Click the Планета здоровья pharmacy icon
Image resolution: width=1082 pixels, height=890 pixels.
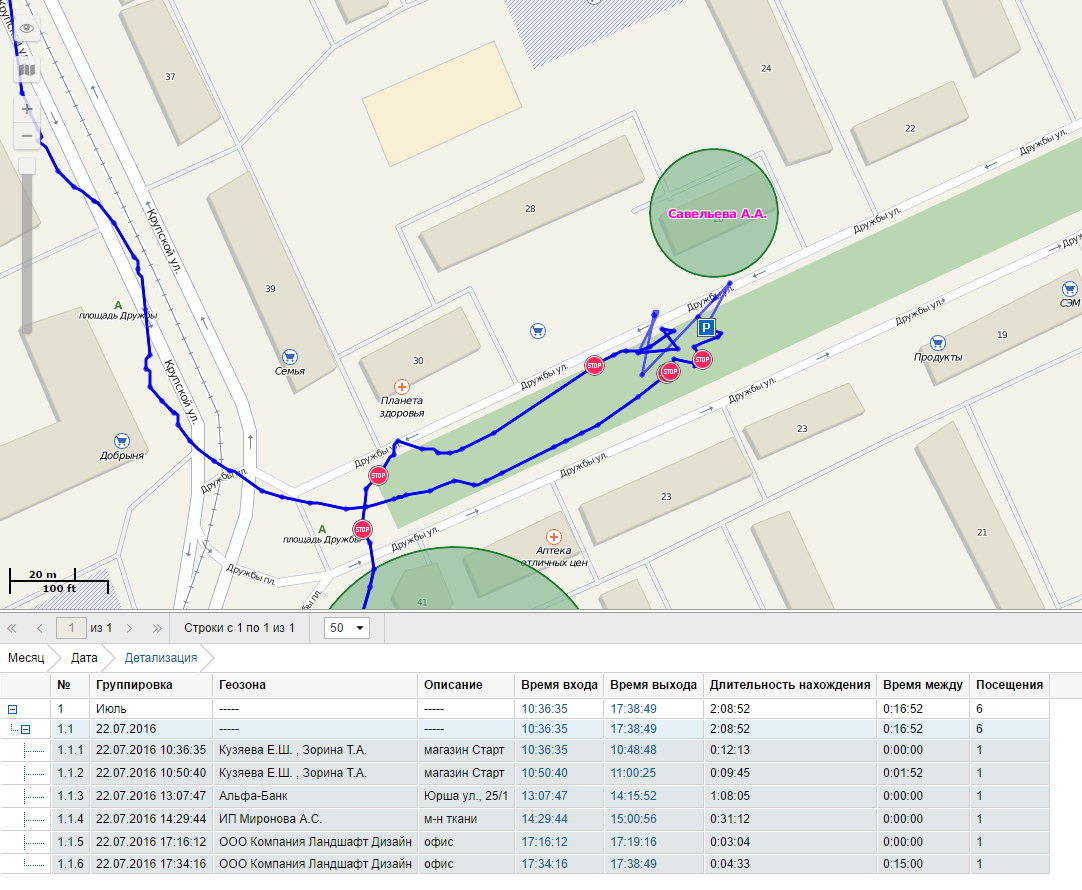click(402, 386)
